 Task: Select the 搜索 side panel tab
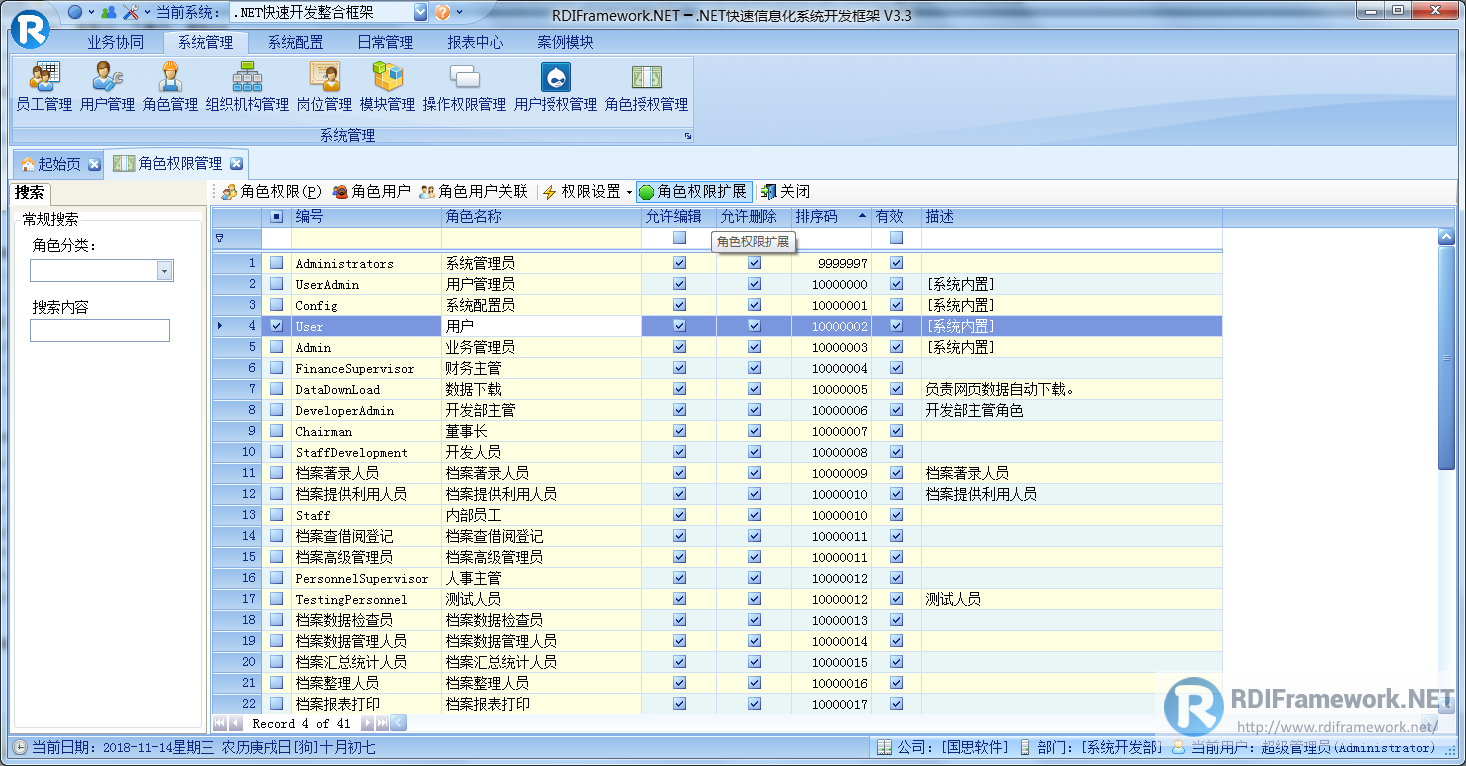coord(29,193)
